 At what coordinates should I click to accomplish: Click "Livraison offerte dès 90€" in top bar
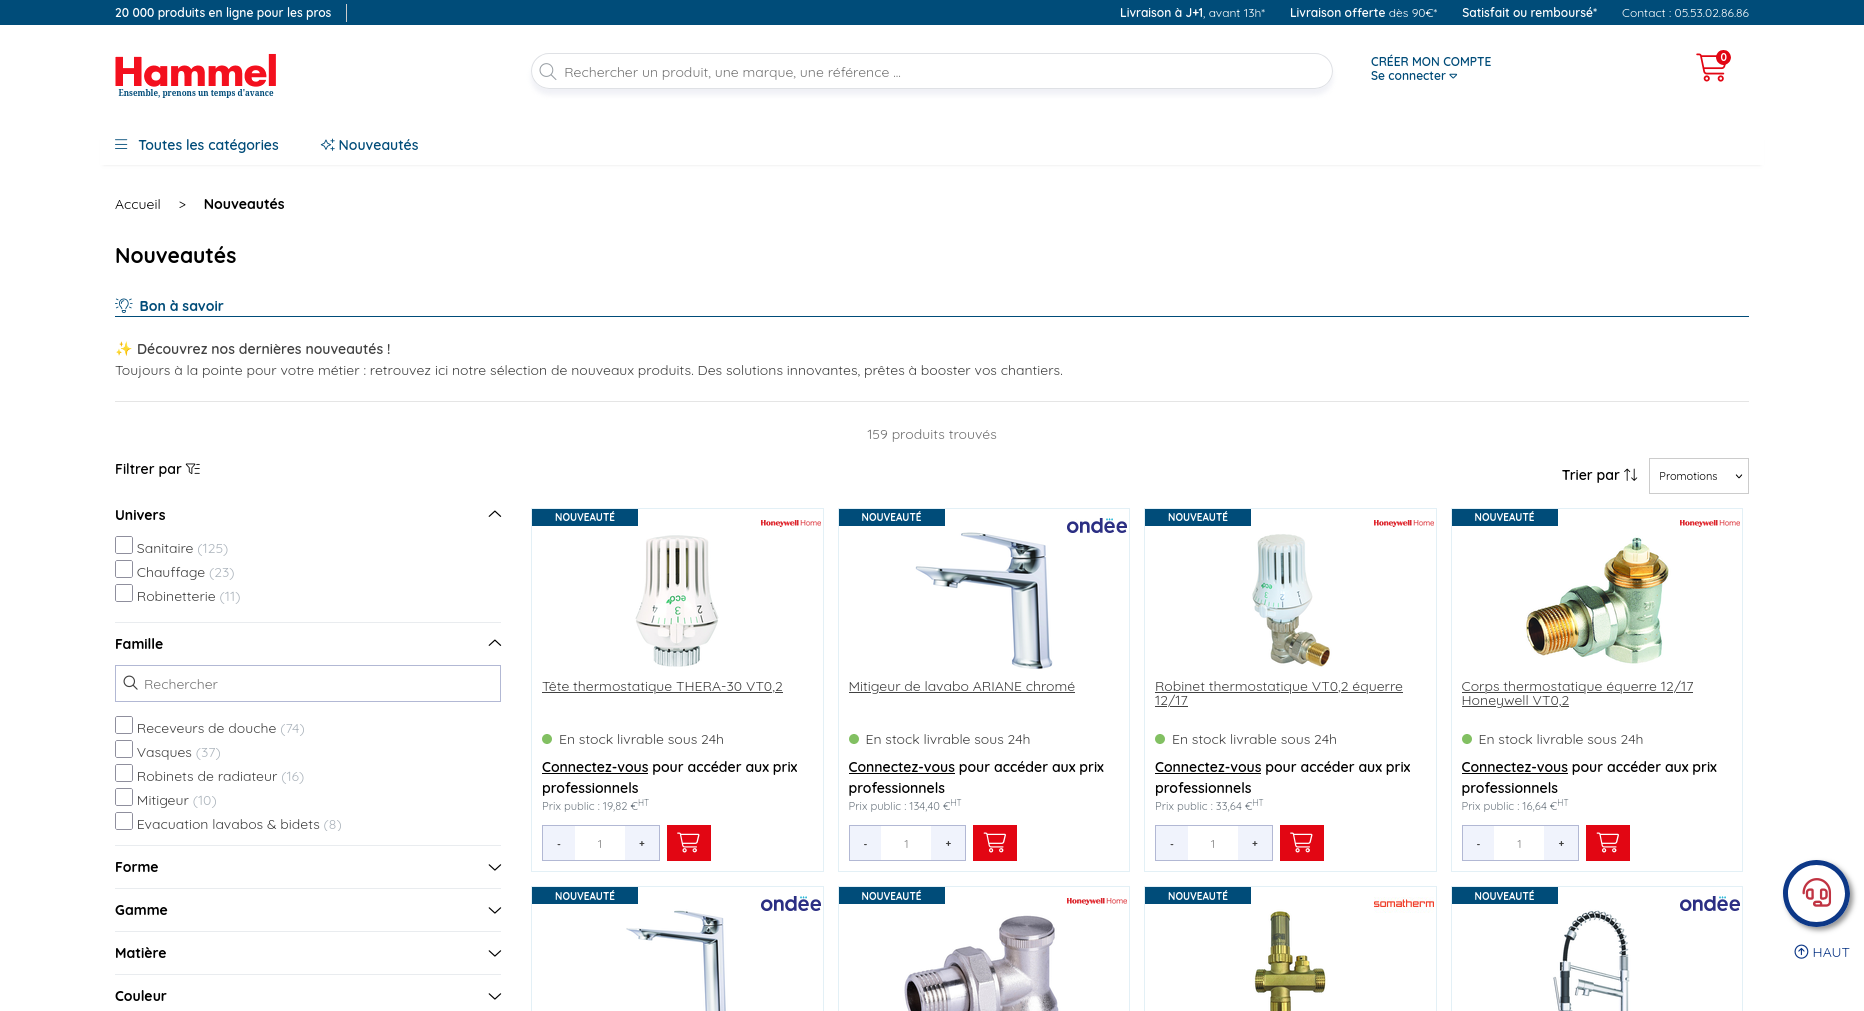pyautogui.click(x=1363, y=13)
